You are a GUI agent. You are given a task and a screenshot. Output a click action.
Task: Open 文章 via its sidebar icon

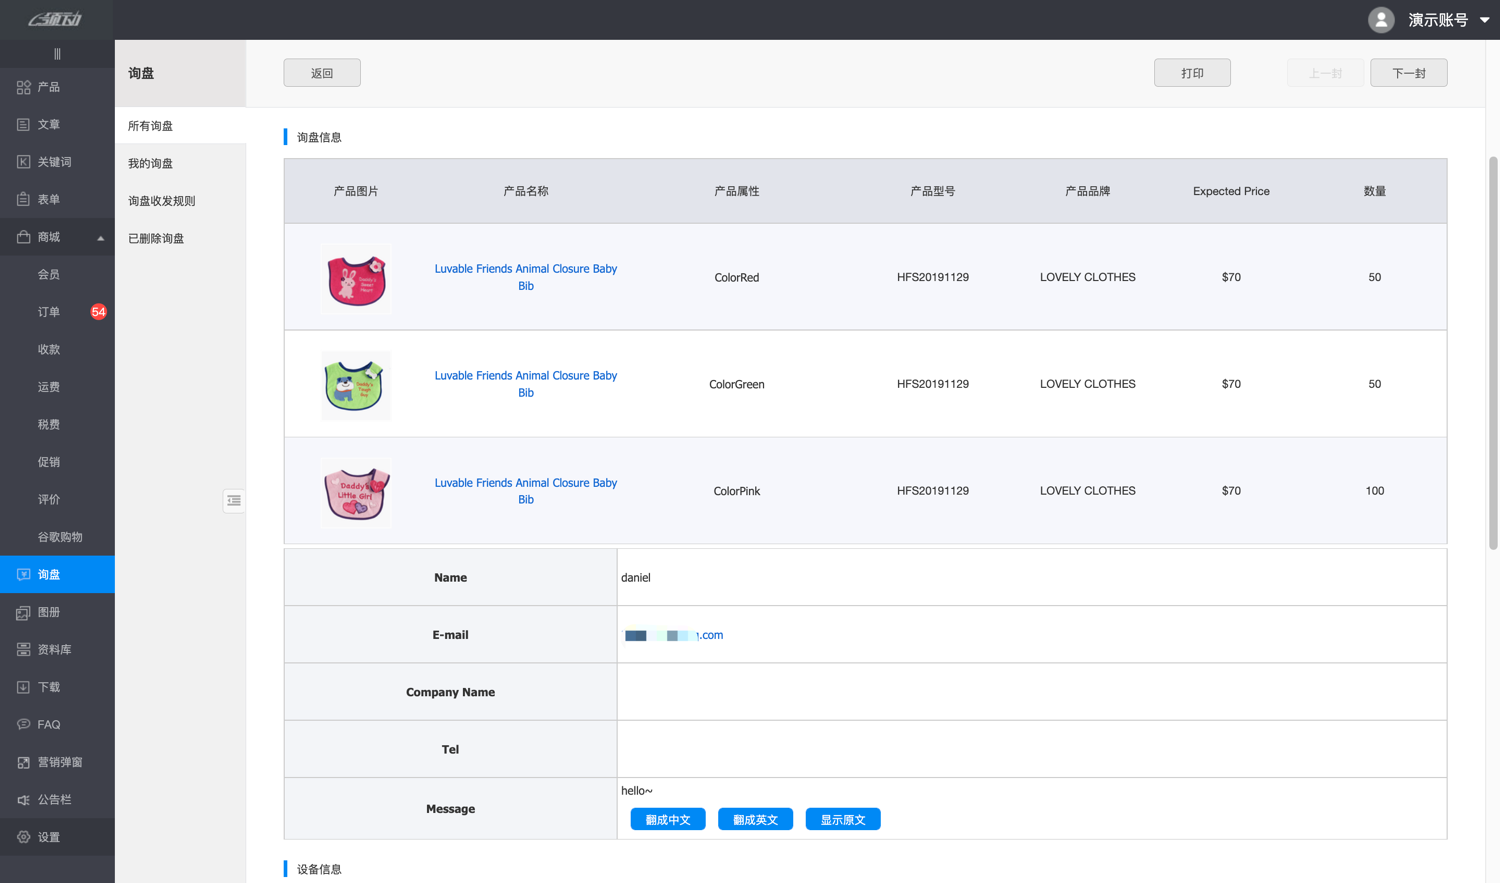23,125
